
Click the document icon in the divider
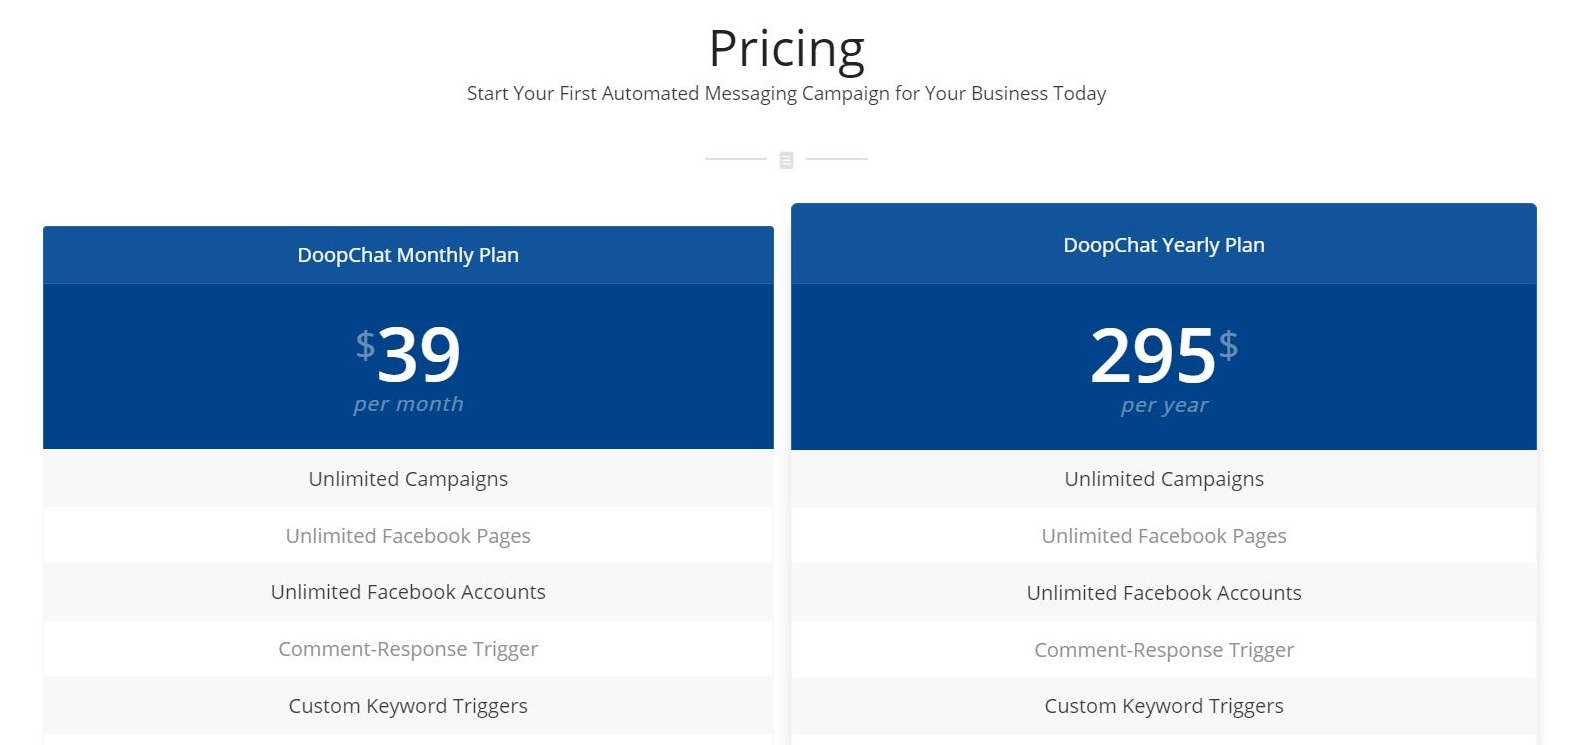[786, 160]
